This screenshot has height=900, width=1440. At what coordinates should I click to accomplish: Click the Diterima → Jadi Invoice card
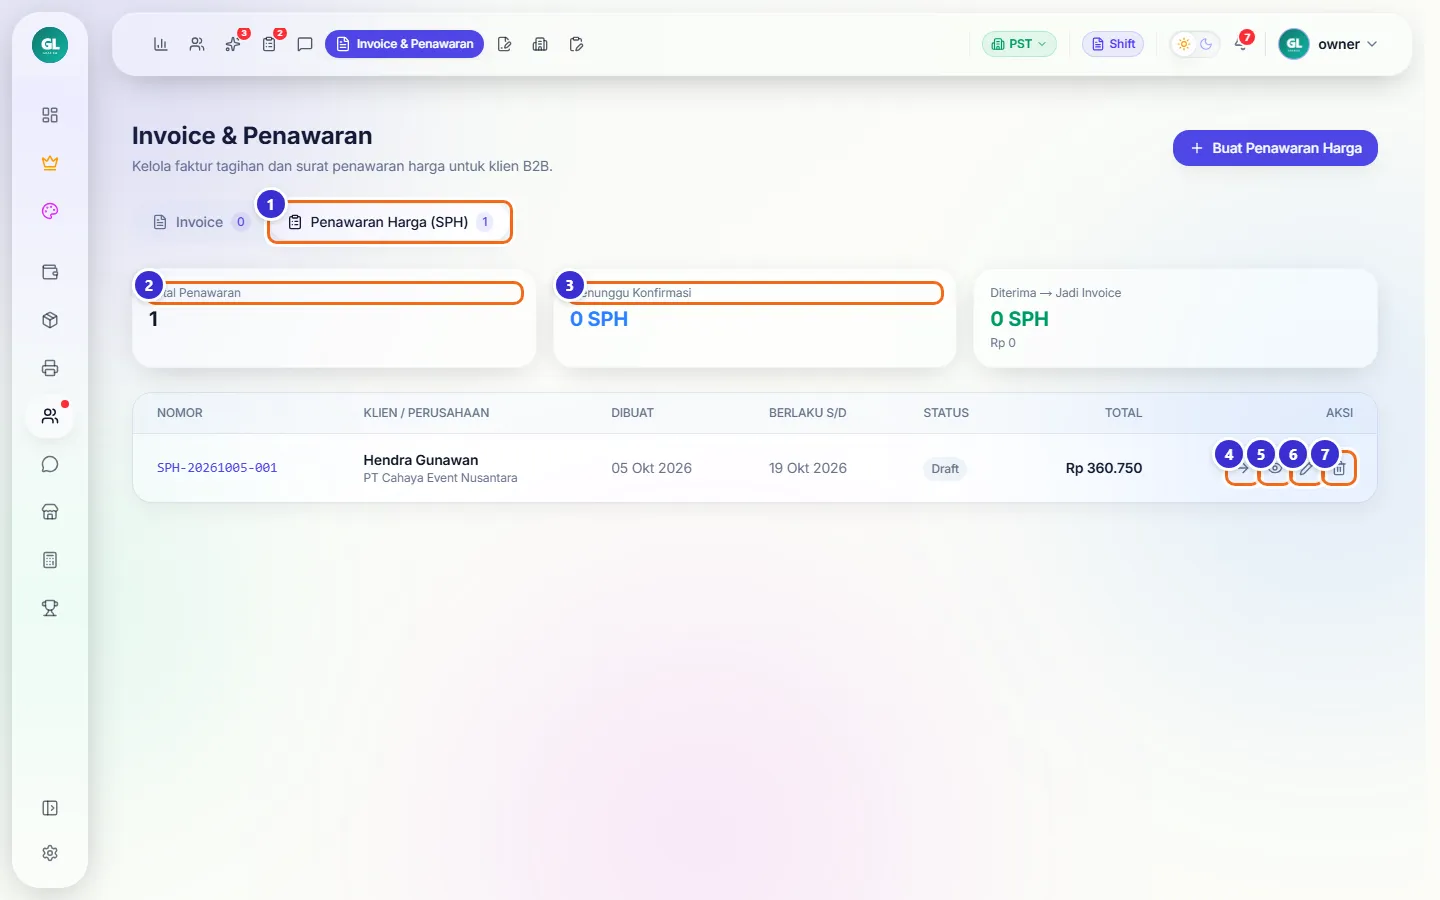click(x=1175, y=318)
